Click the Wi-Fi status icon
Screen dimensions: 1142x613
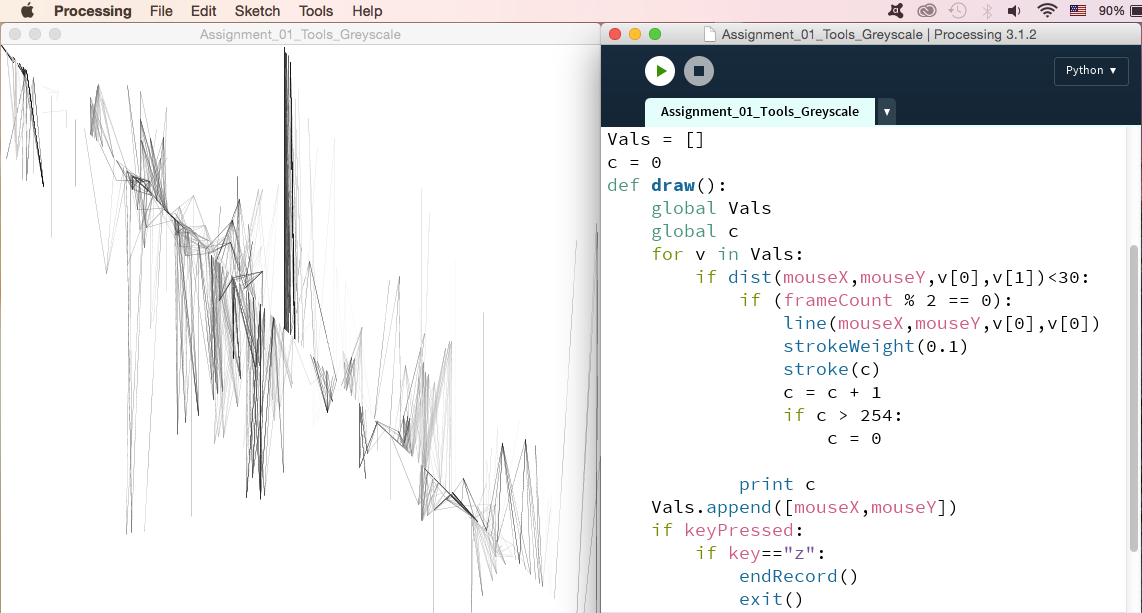(x=1047, y=10)
